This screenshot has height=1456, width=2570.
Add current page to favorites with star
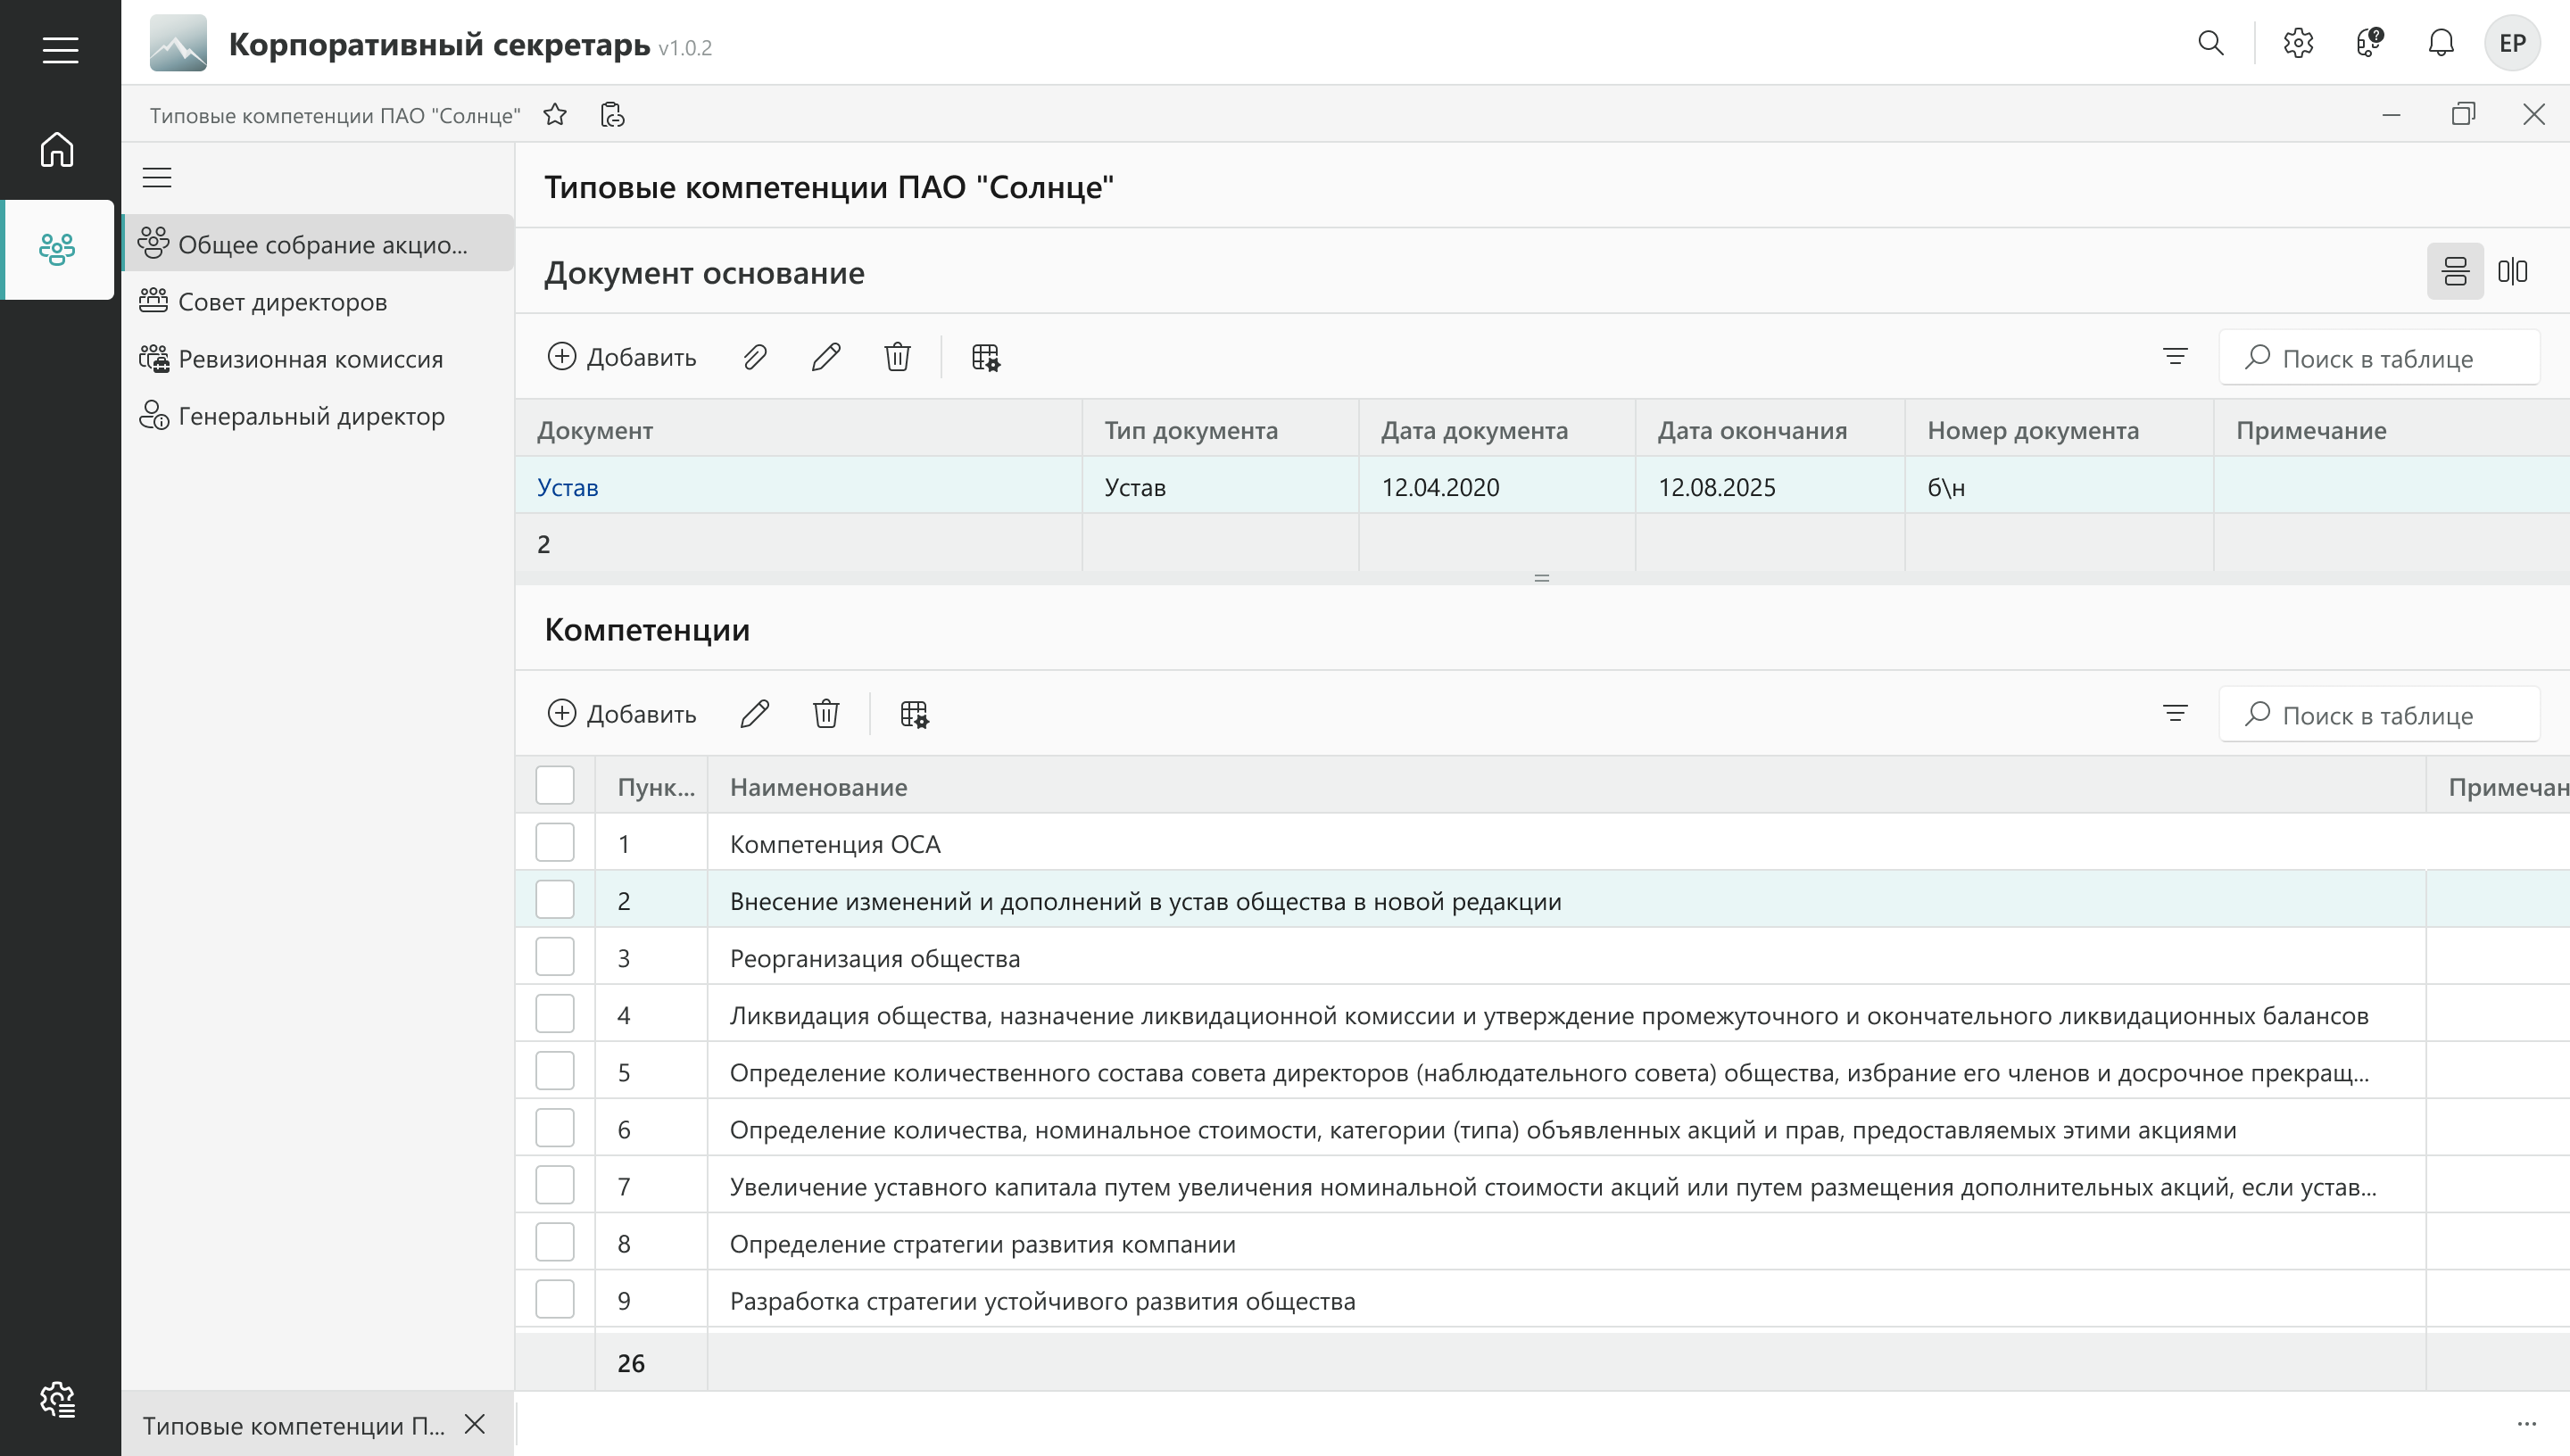555,115
